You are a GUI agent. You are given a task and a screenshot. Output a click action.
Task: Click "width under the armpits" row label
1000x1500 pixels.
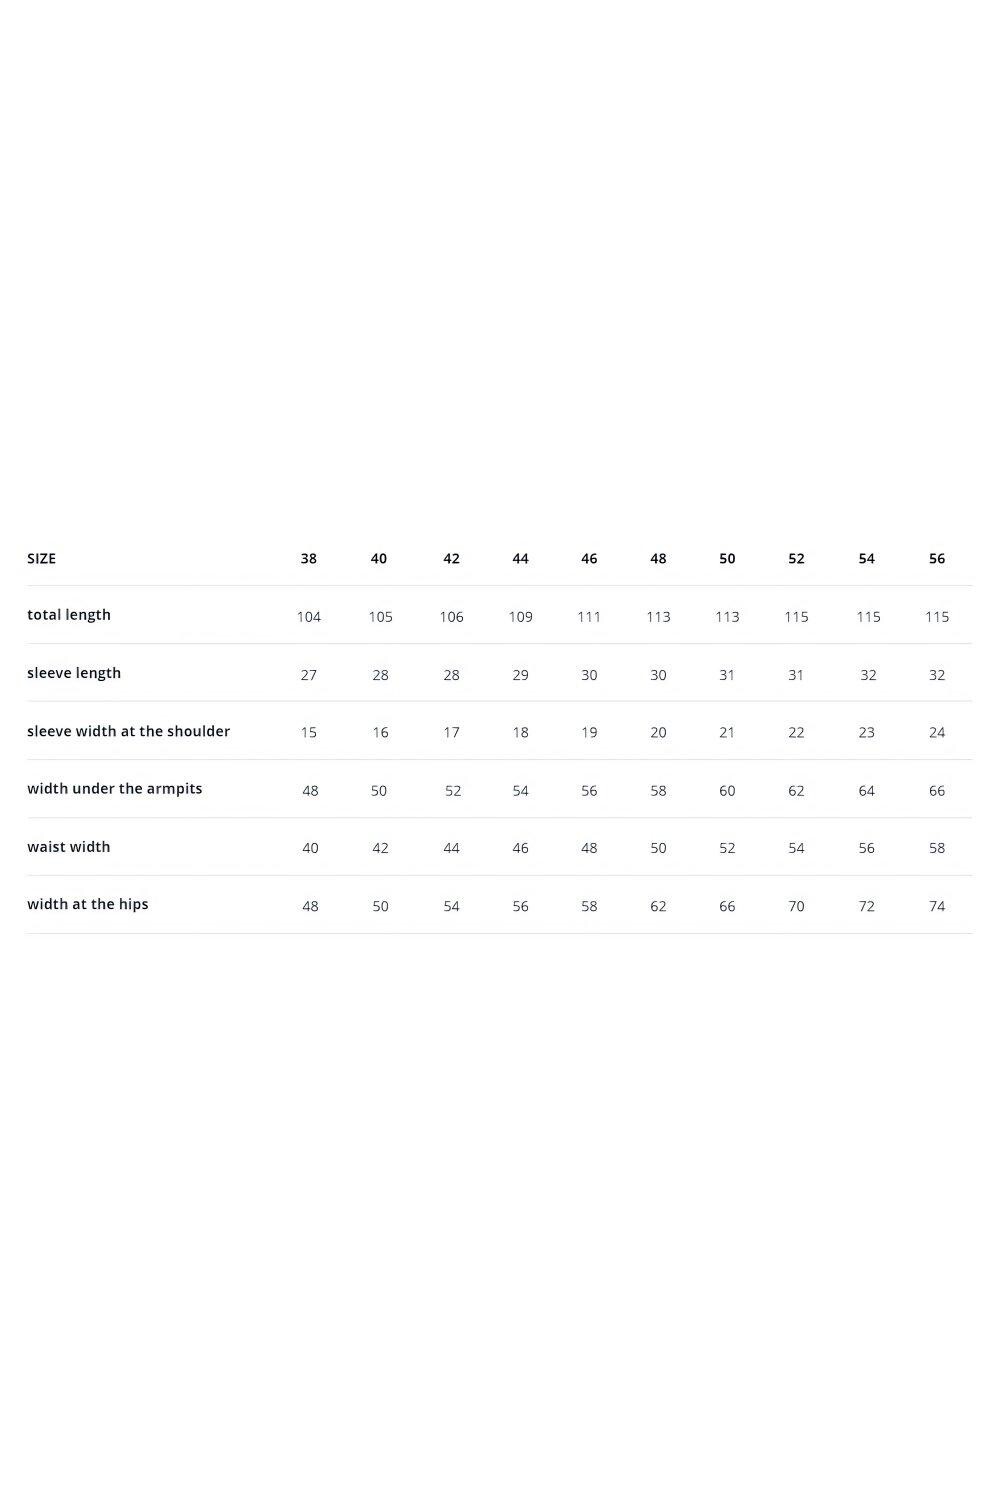tap(115, 789)
